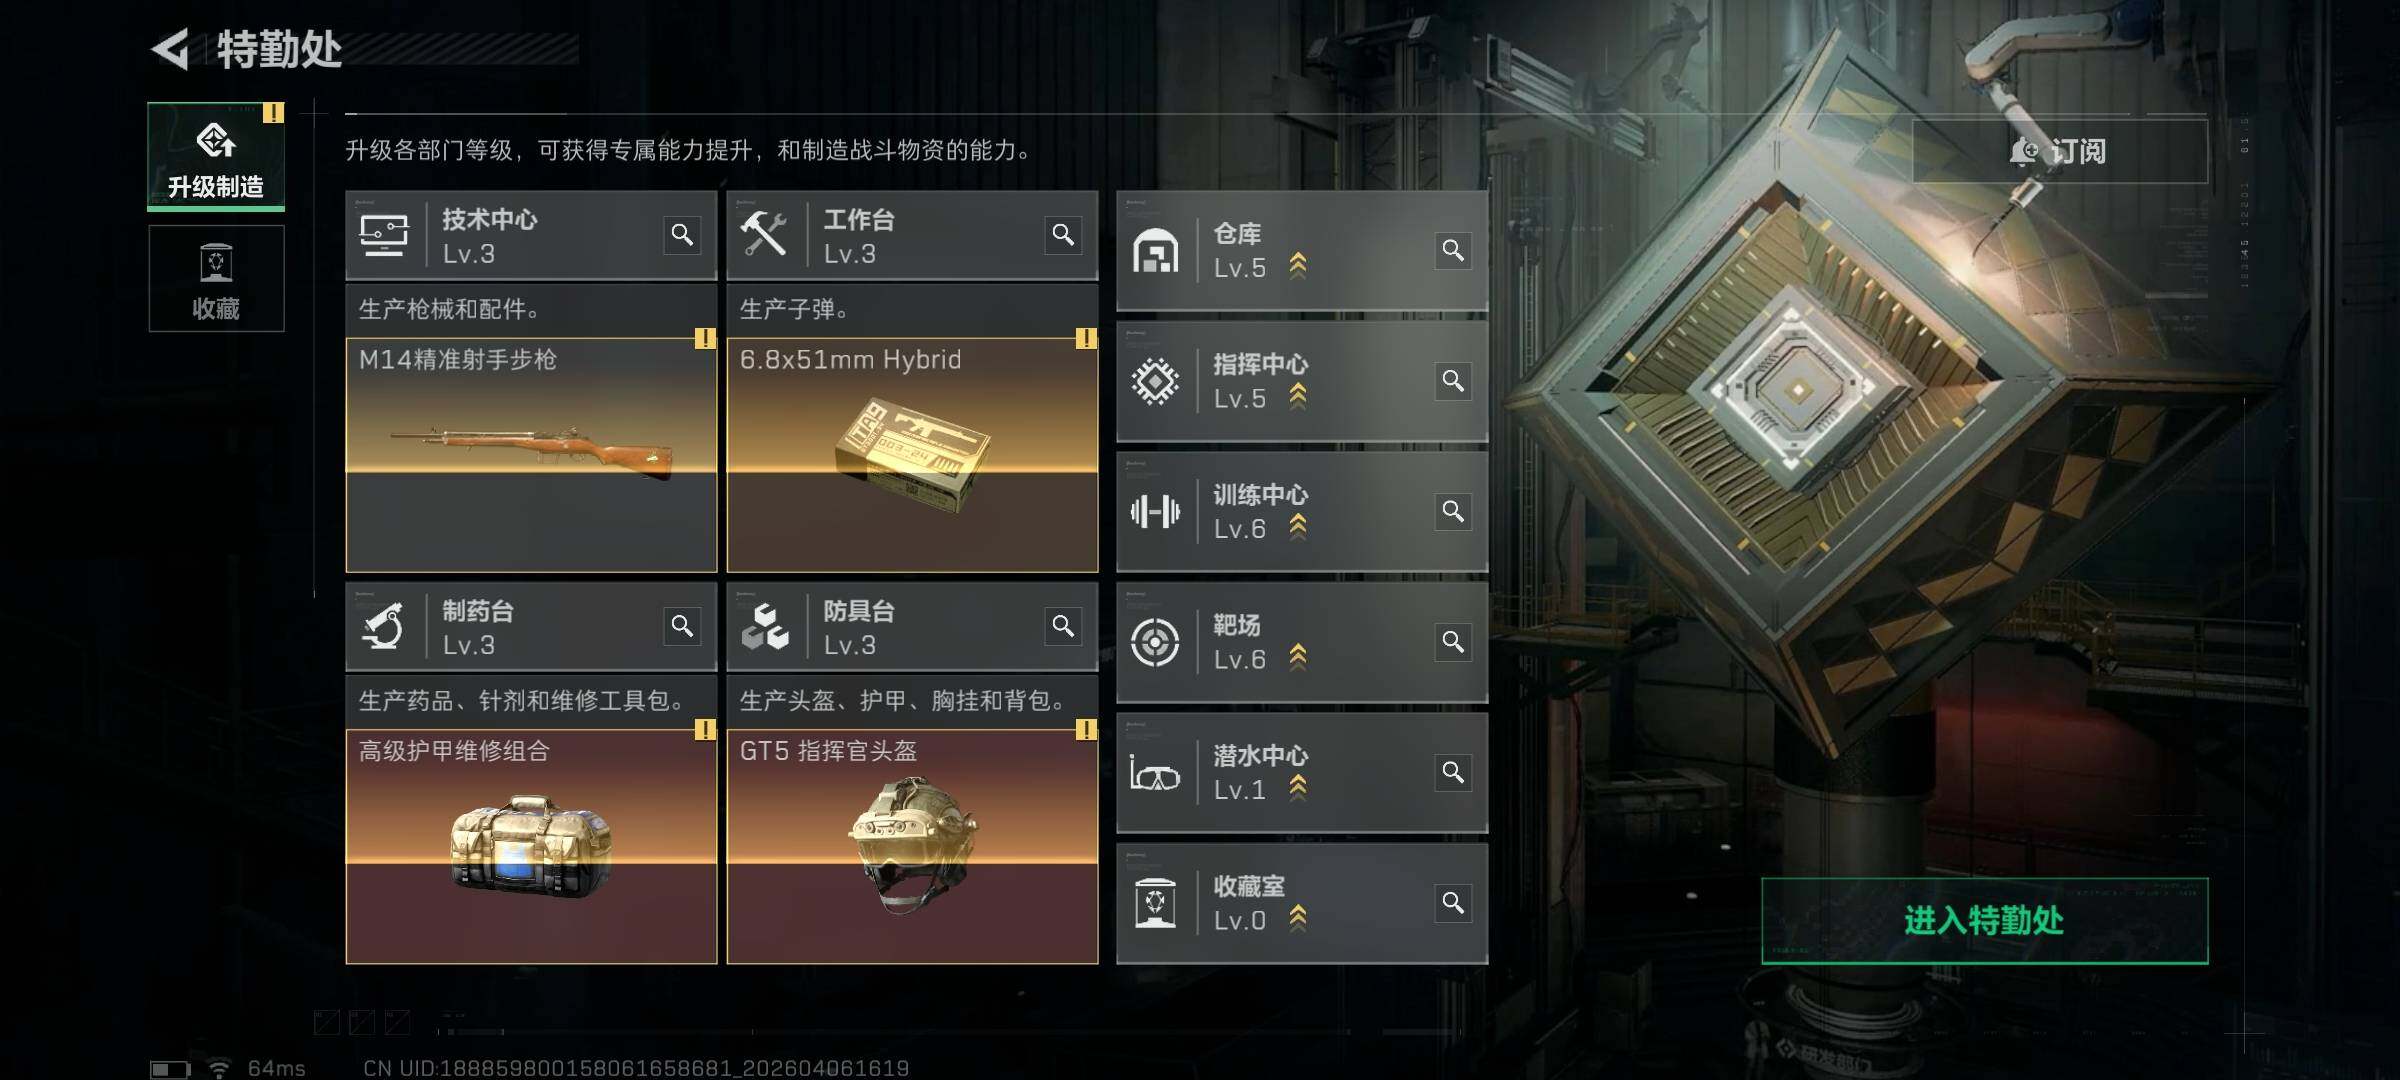Viewport: 2400px width, 1080px height.
Task: Go back using the arrow beside 特勤处
Action: pyautogui.click(x=171, y=49)
